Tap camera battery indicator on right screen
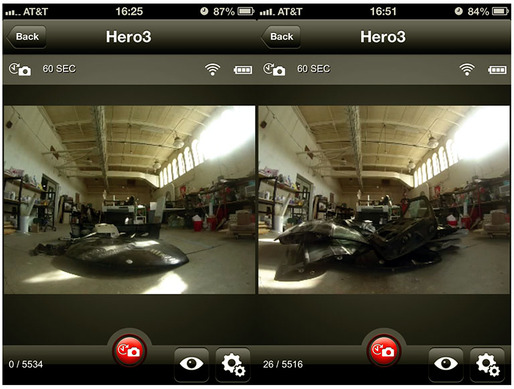The image size is (514, 389). (x=497, y=70)
